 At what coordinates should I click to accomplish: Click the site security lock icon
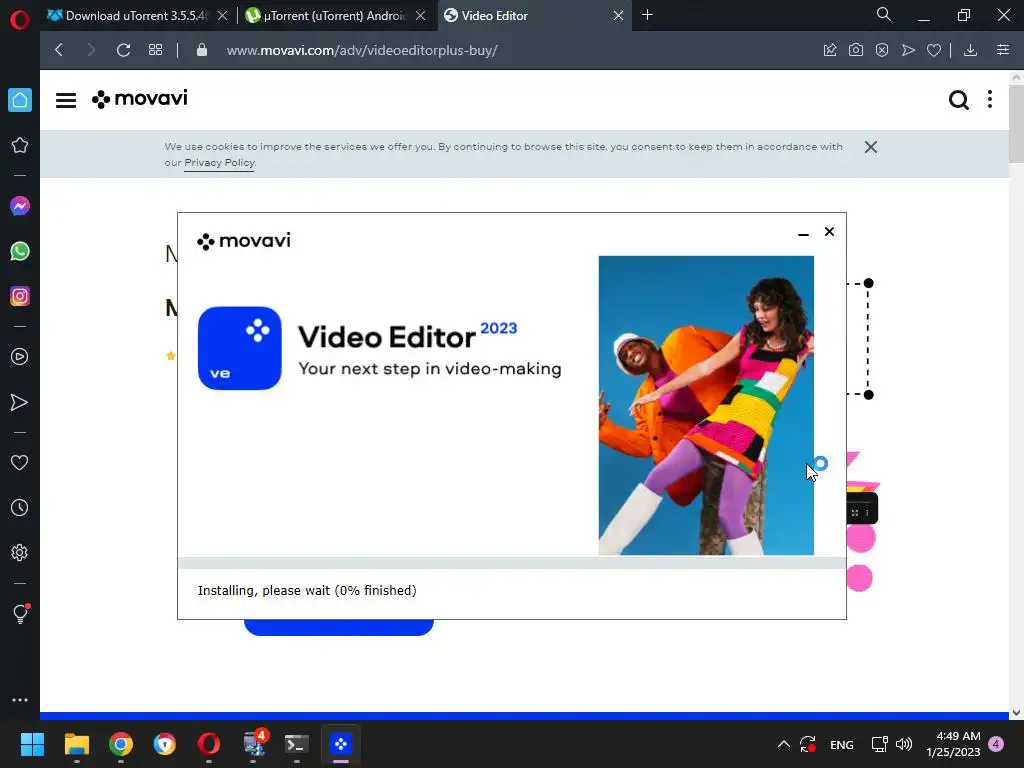point(202,50)
